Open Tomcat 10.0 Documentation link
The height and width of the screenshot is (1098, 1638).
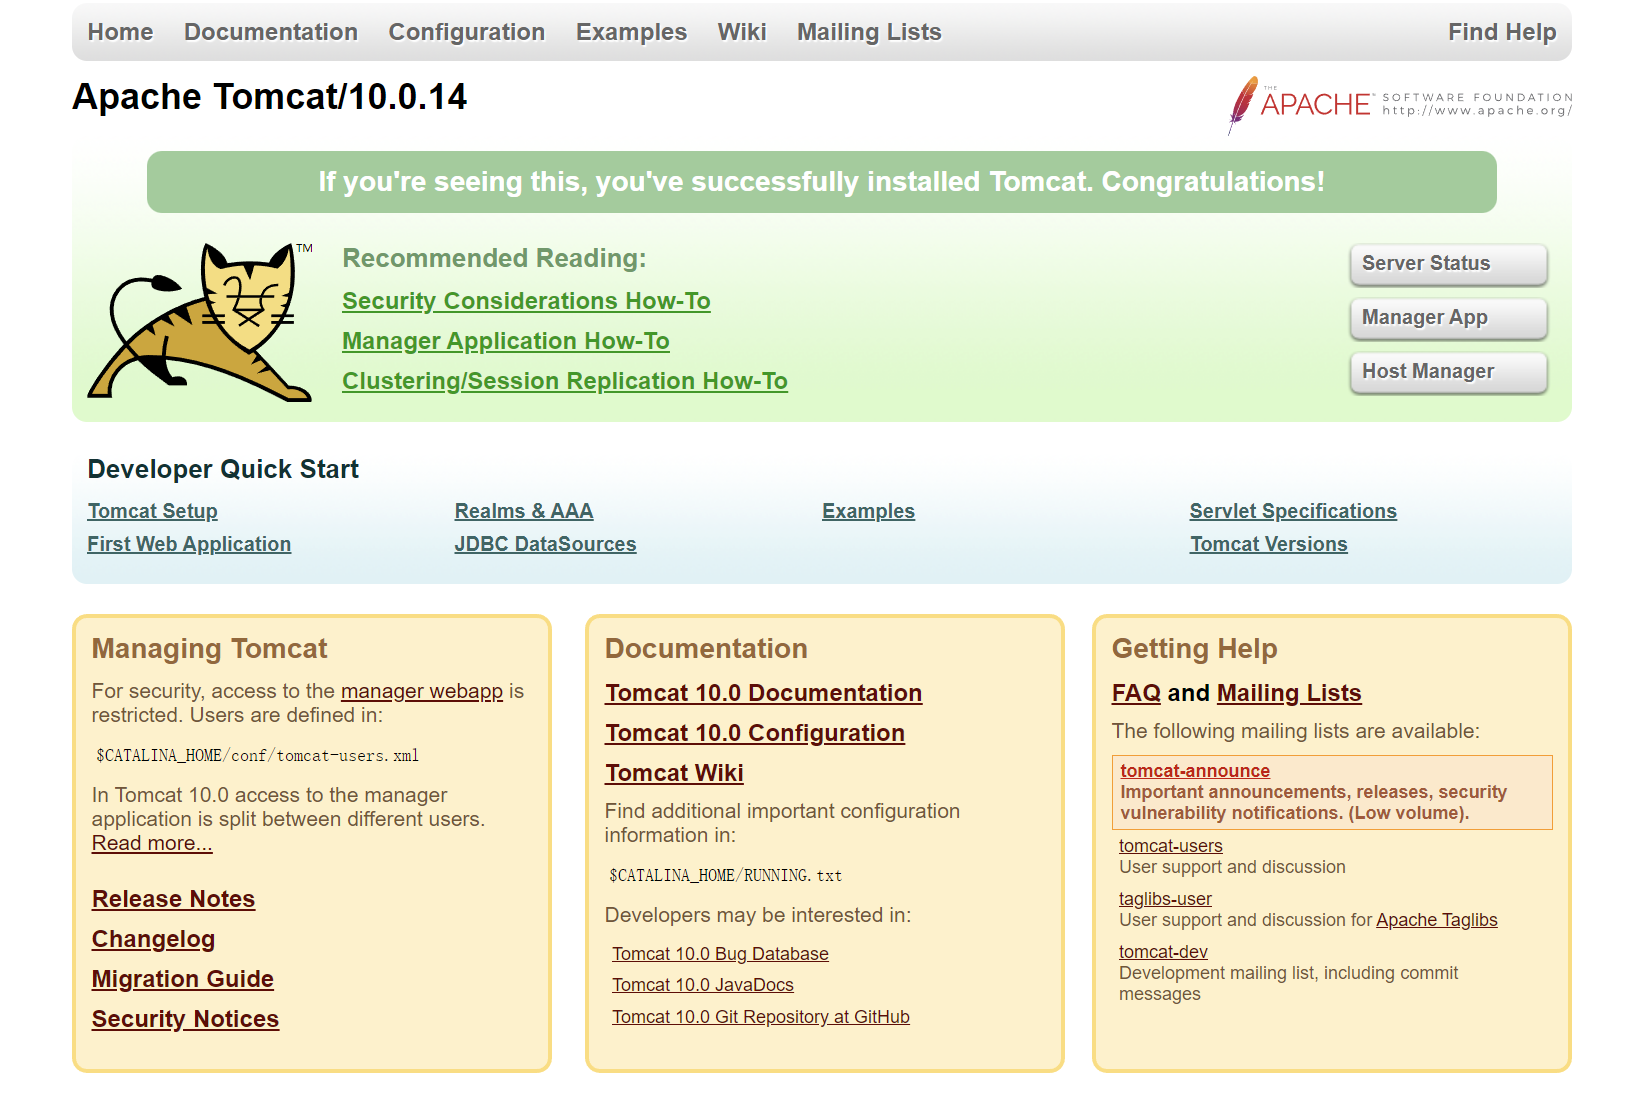pyautogui.click(x=763, y=693)
